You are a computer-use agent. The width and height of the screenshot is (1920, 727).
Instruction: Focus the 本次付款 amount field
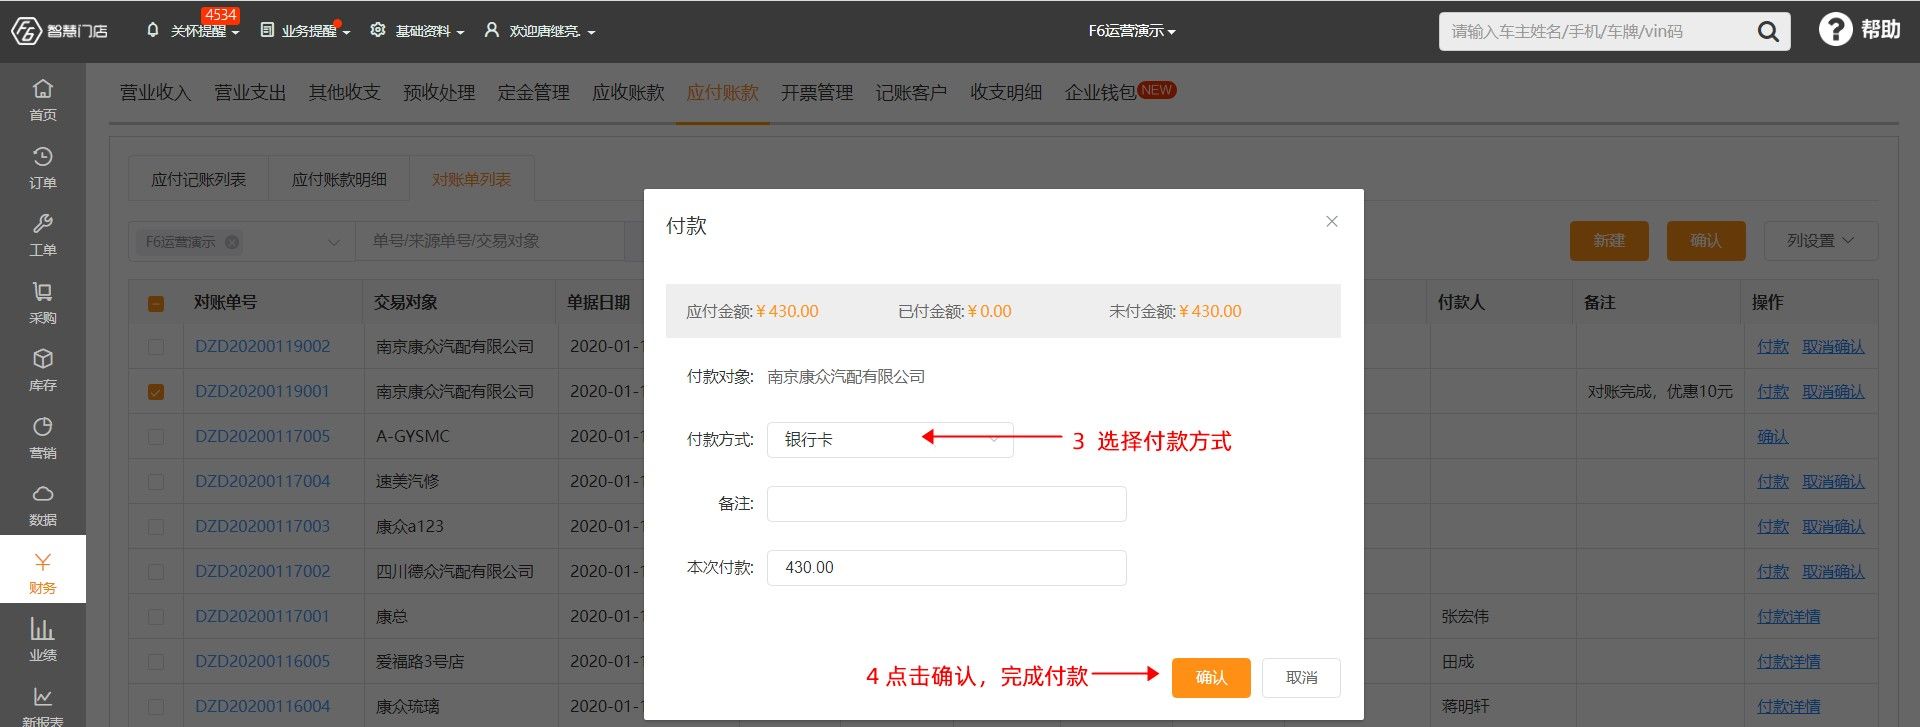tap(946, 568)
